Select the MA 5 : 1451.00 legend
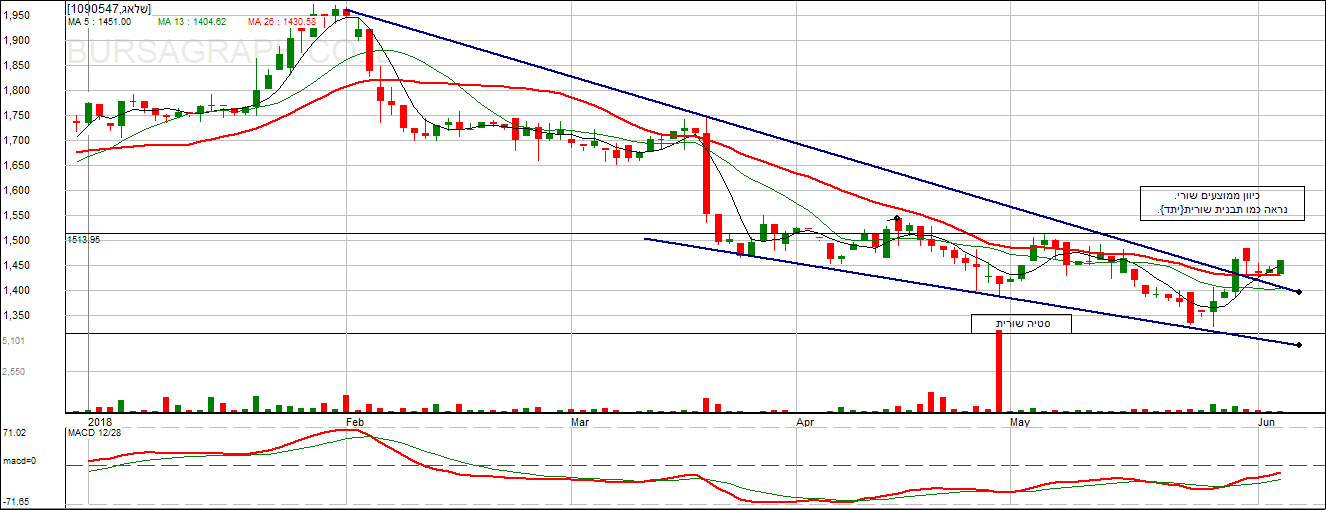1326x510 pixels. click(99, 21)
